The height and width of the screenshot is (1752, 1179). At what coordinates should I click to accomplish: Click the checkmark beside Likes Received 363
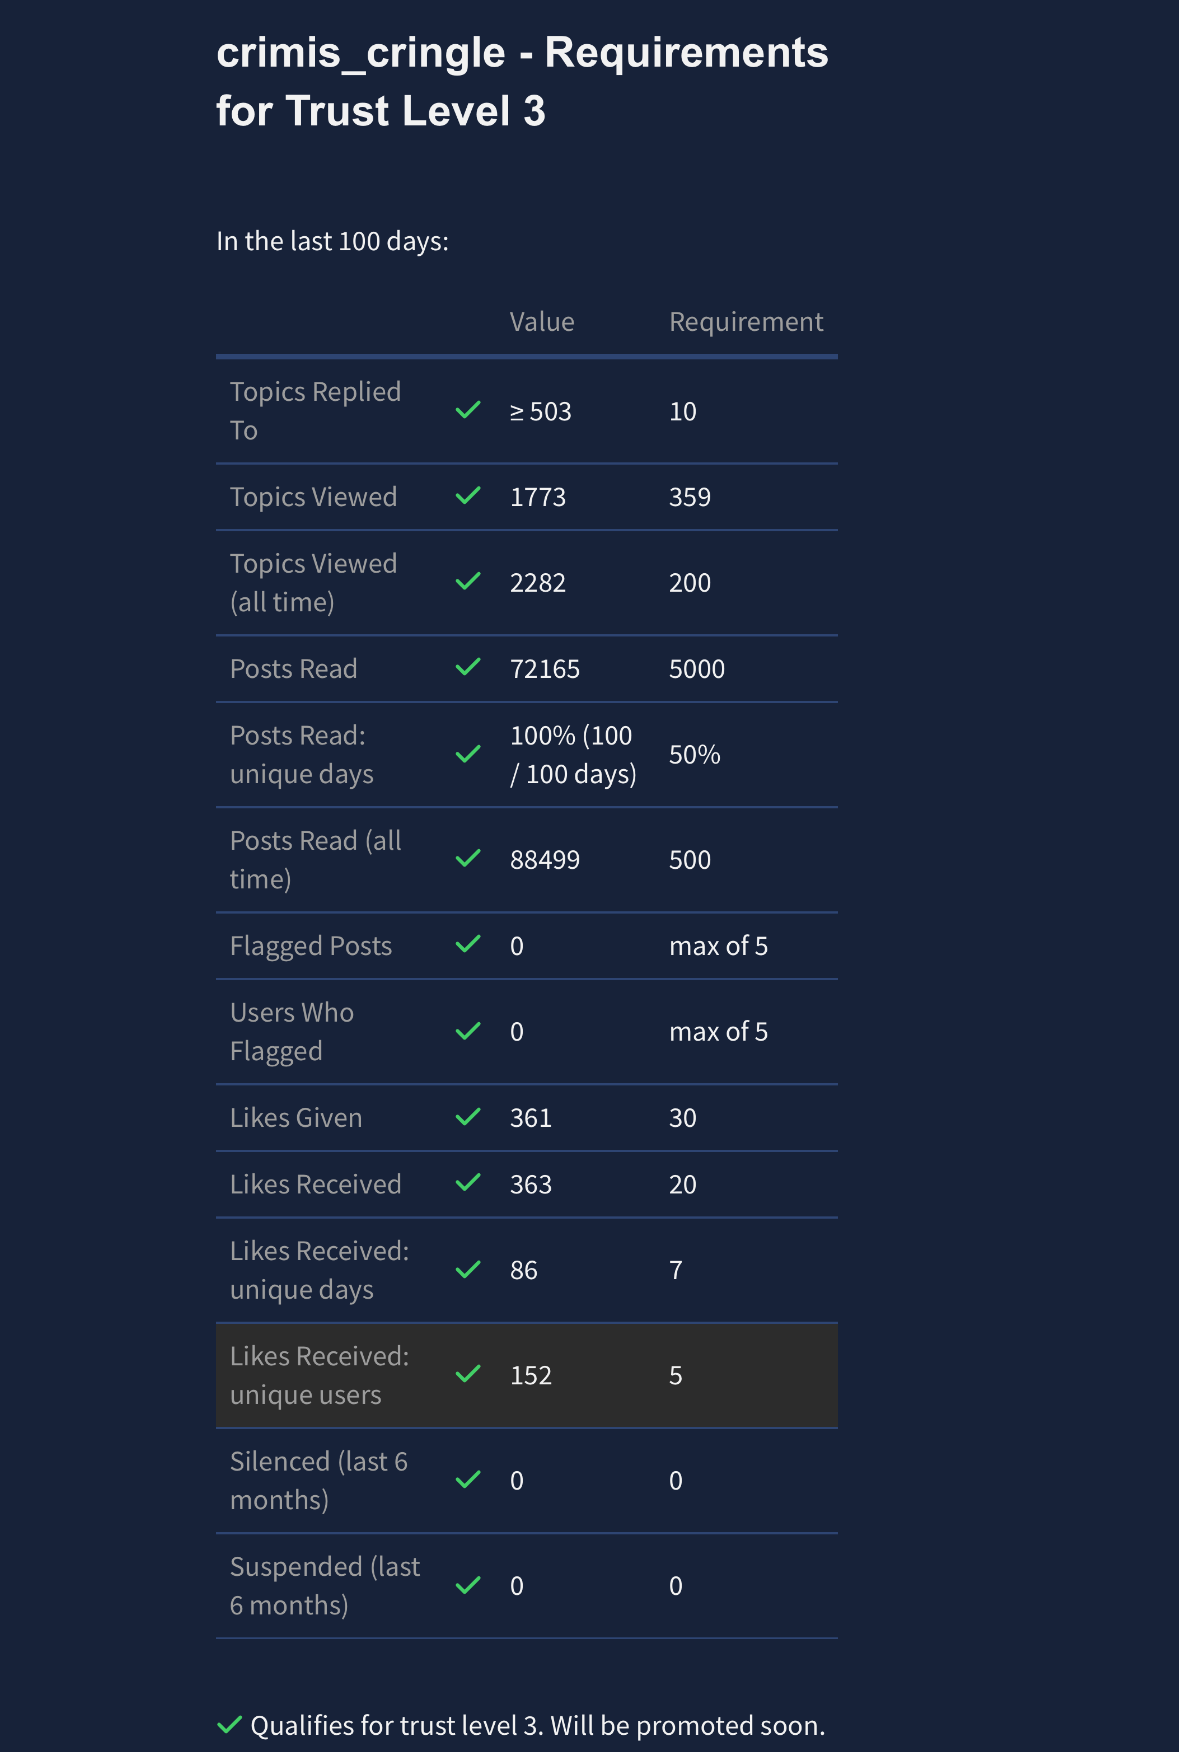point(468,1183)
